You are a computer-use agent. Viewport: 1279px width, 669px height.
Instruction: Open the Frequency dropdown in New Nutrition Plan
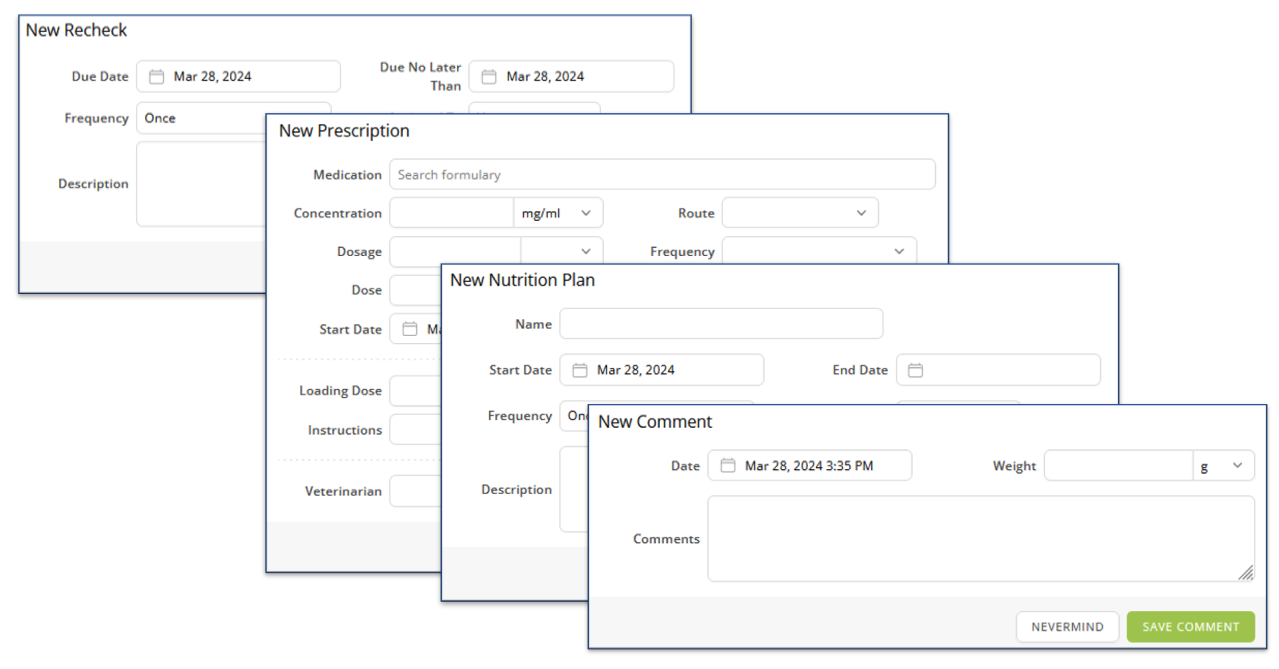coord(574,416)
